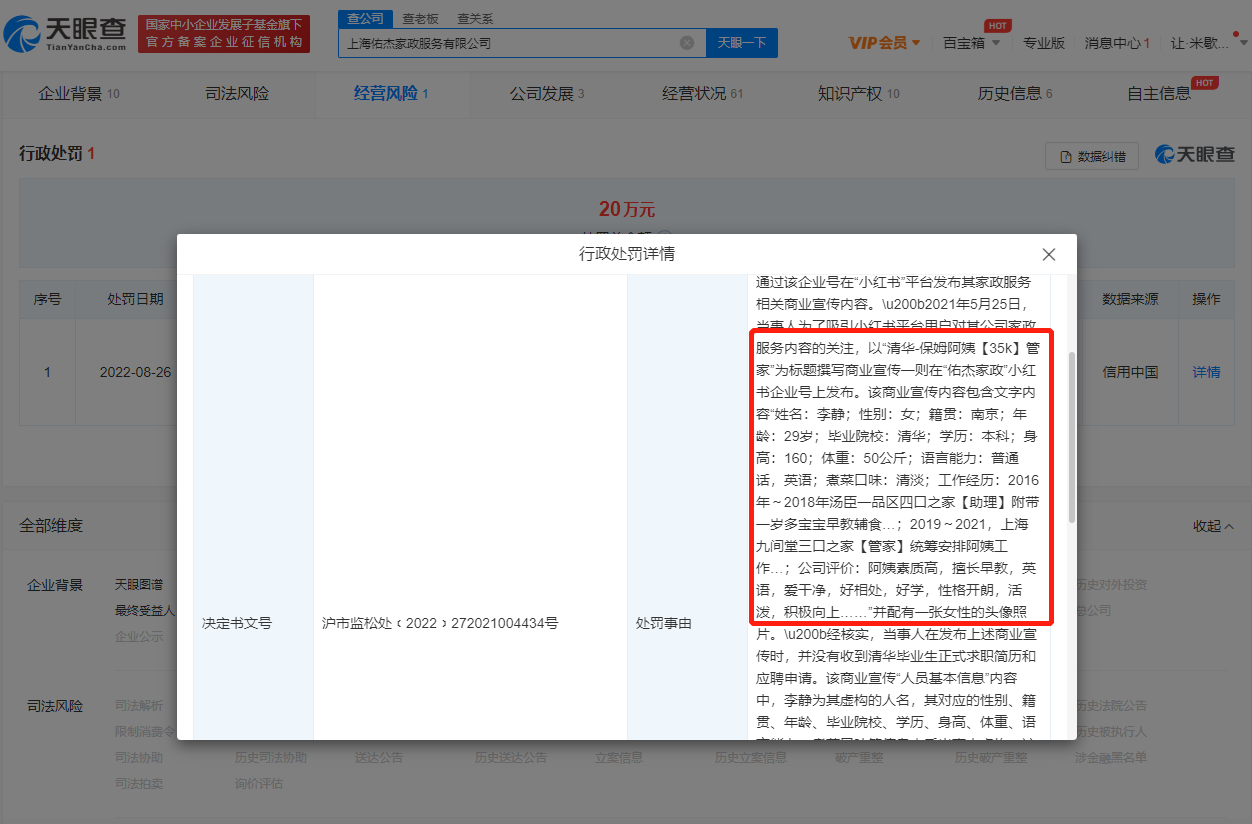Switch to the 历史信息 tab
Viewport: 1252px width, 824px height.
[1013, 93]
